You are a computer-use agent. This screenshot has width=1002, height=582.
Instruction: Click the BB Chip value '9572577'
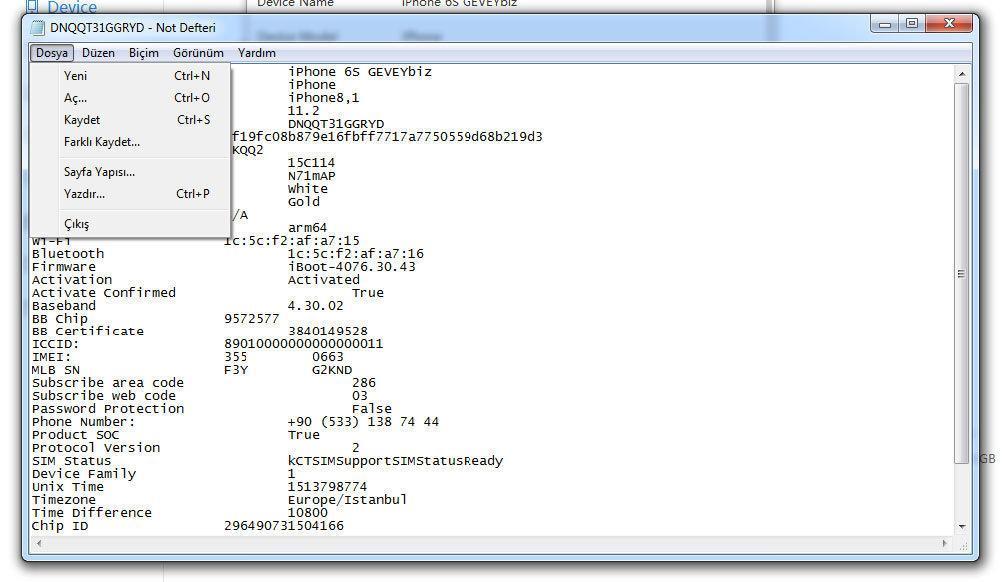pos(252,318)
